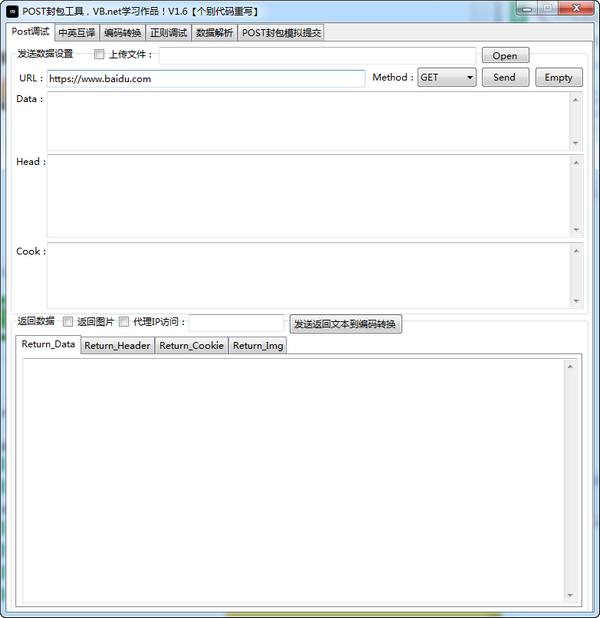Viewport: 600px width, 618px height.
Task: Check the 代理IP访问 proxy checkbox
Action: [124, 322]
